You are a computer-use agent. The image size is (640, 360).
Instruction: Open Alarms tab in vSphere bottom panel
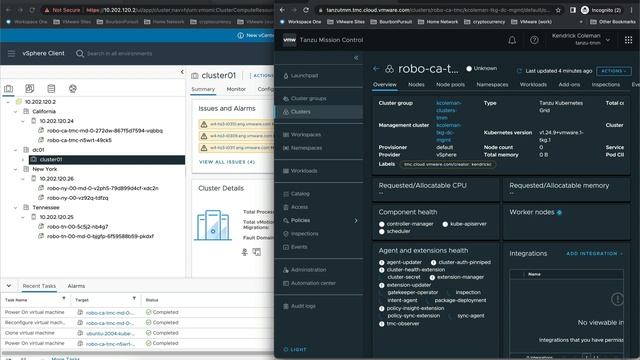click(x=76, y=286)
